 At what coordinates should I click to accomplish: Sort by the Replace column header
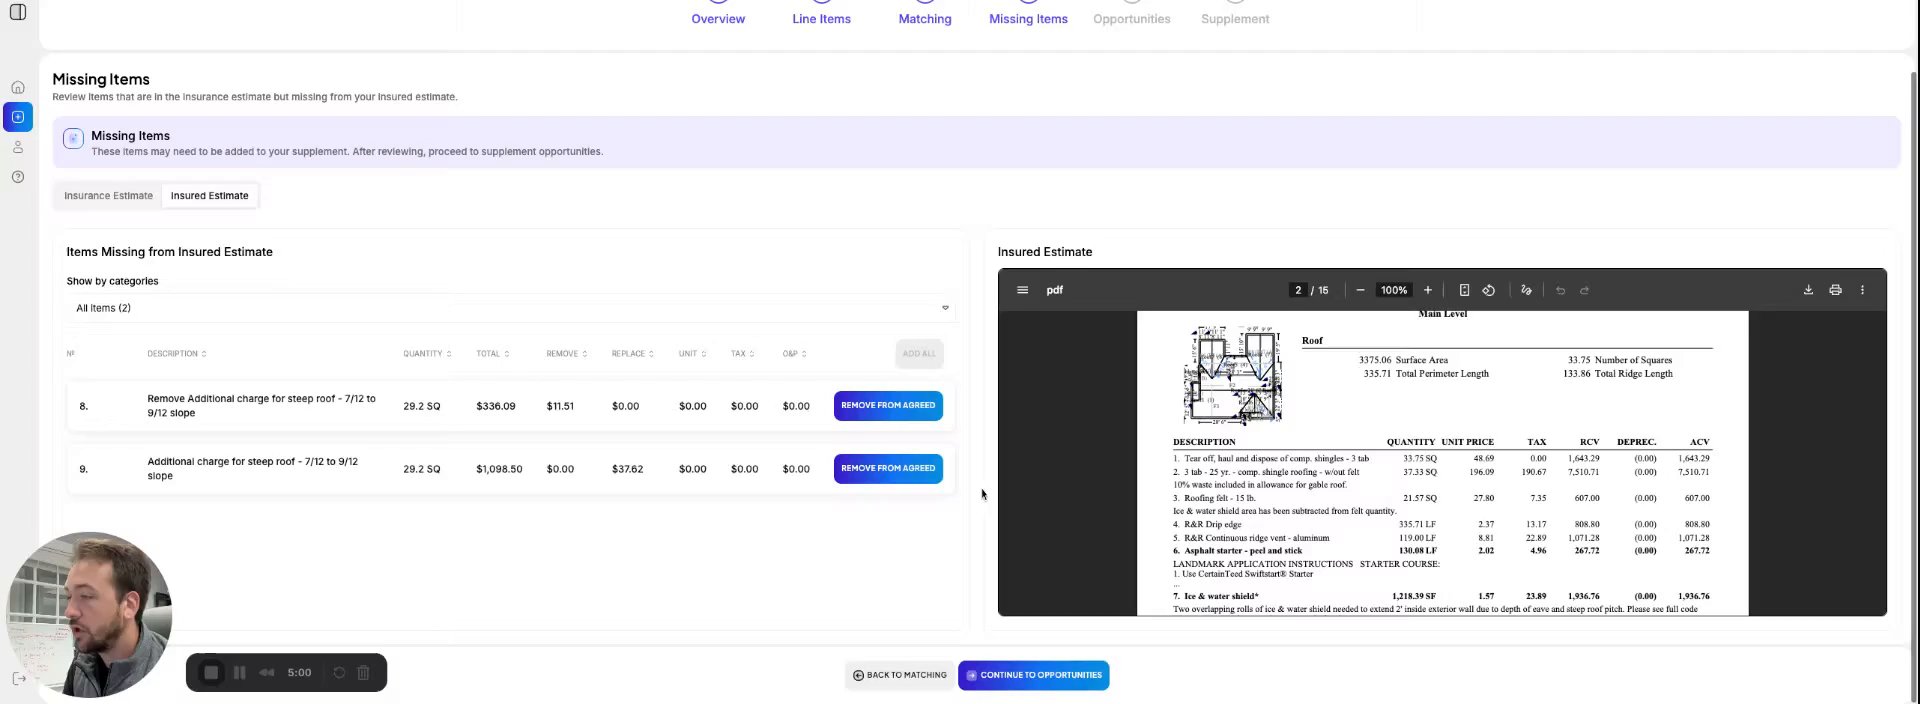633,354
